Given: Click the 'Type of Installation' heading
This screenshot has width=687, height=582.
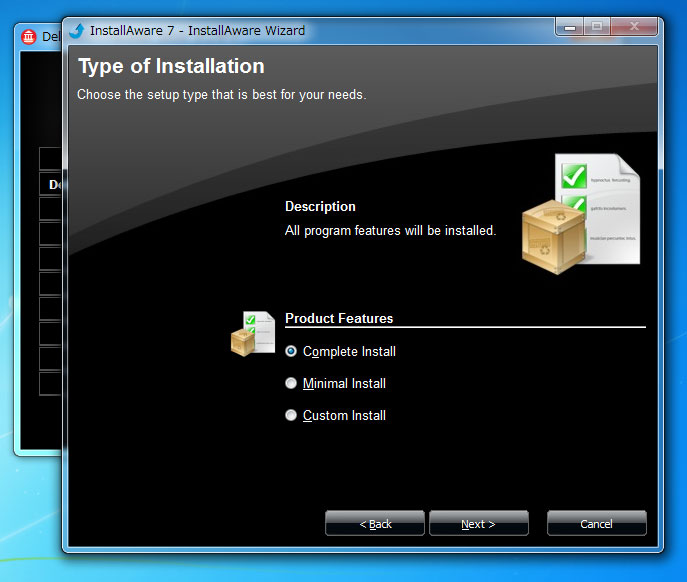Looking at the screenshot, I should coord(171,67).
